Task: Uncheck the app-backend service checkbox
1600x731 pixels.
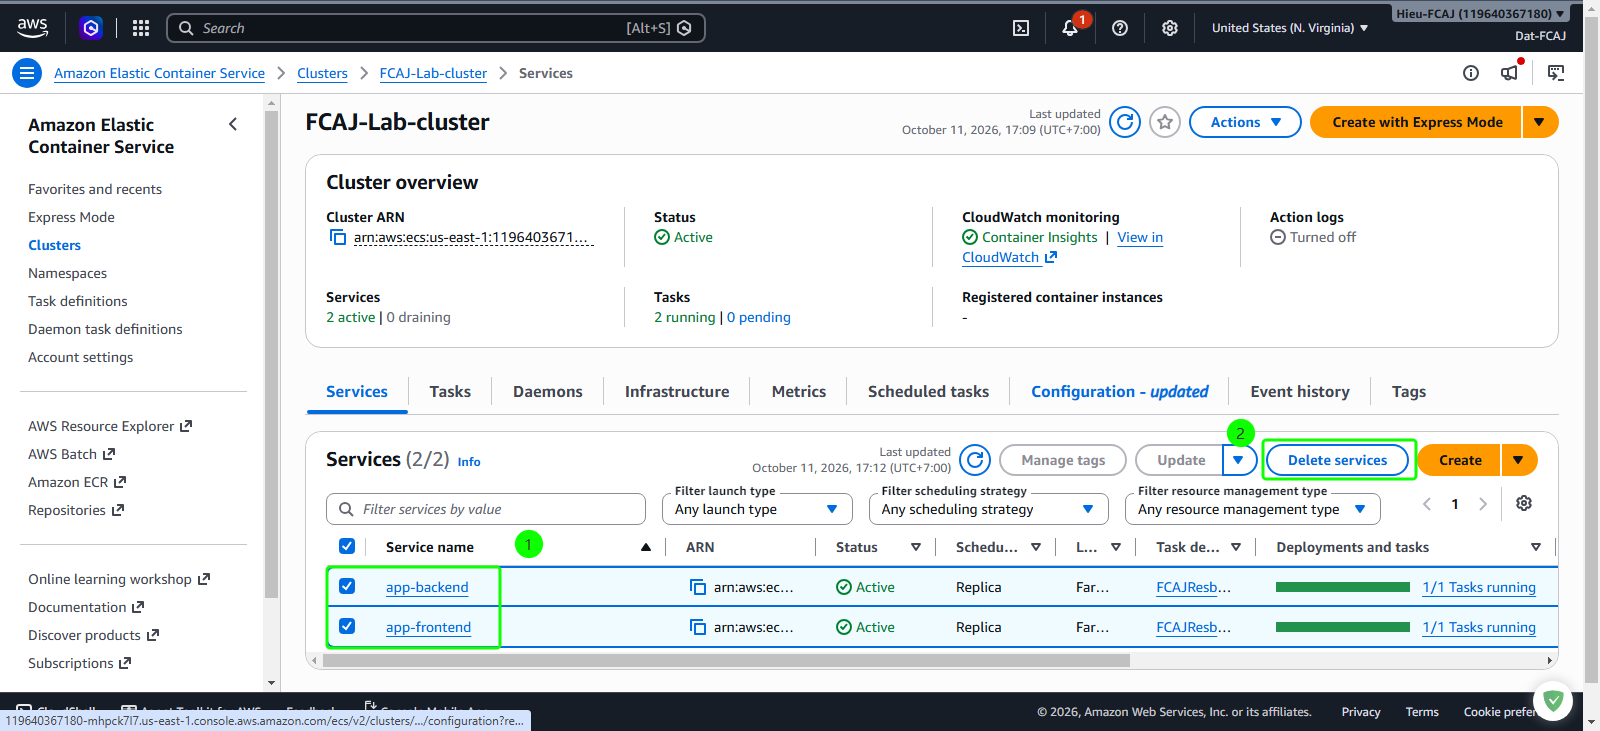Action: [347, 586]
